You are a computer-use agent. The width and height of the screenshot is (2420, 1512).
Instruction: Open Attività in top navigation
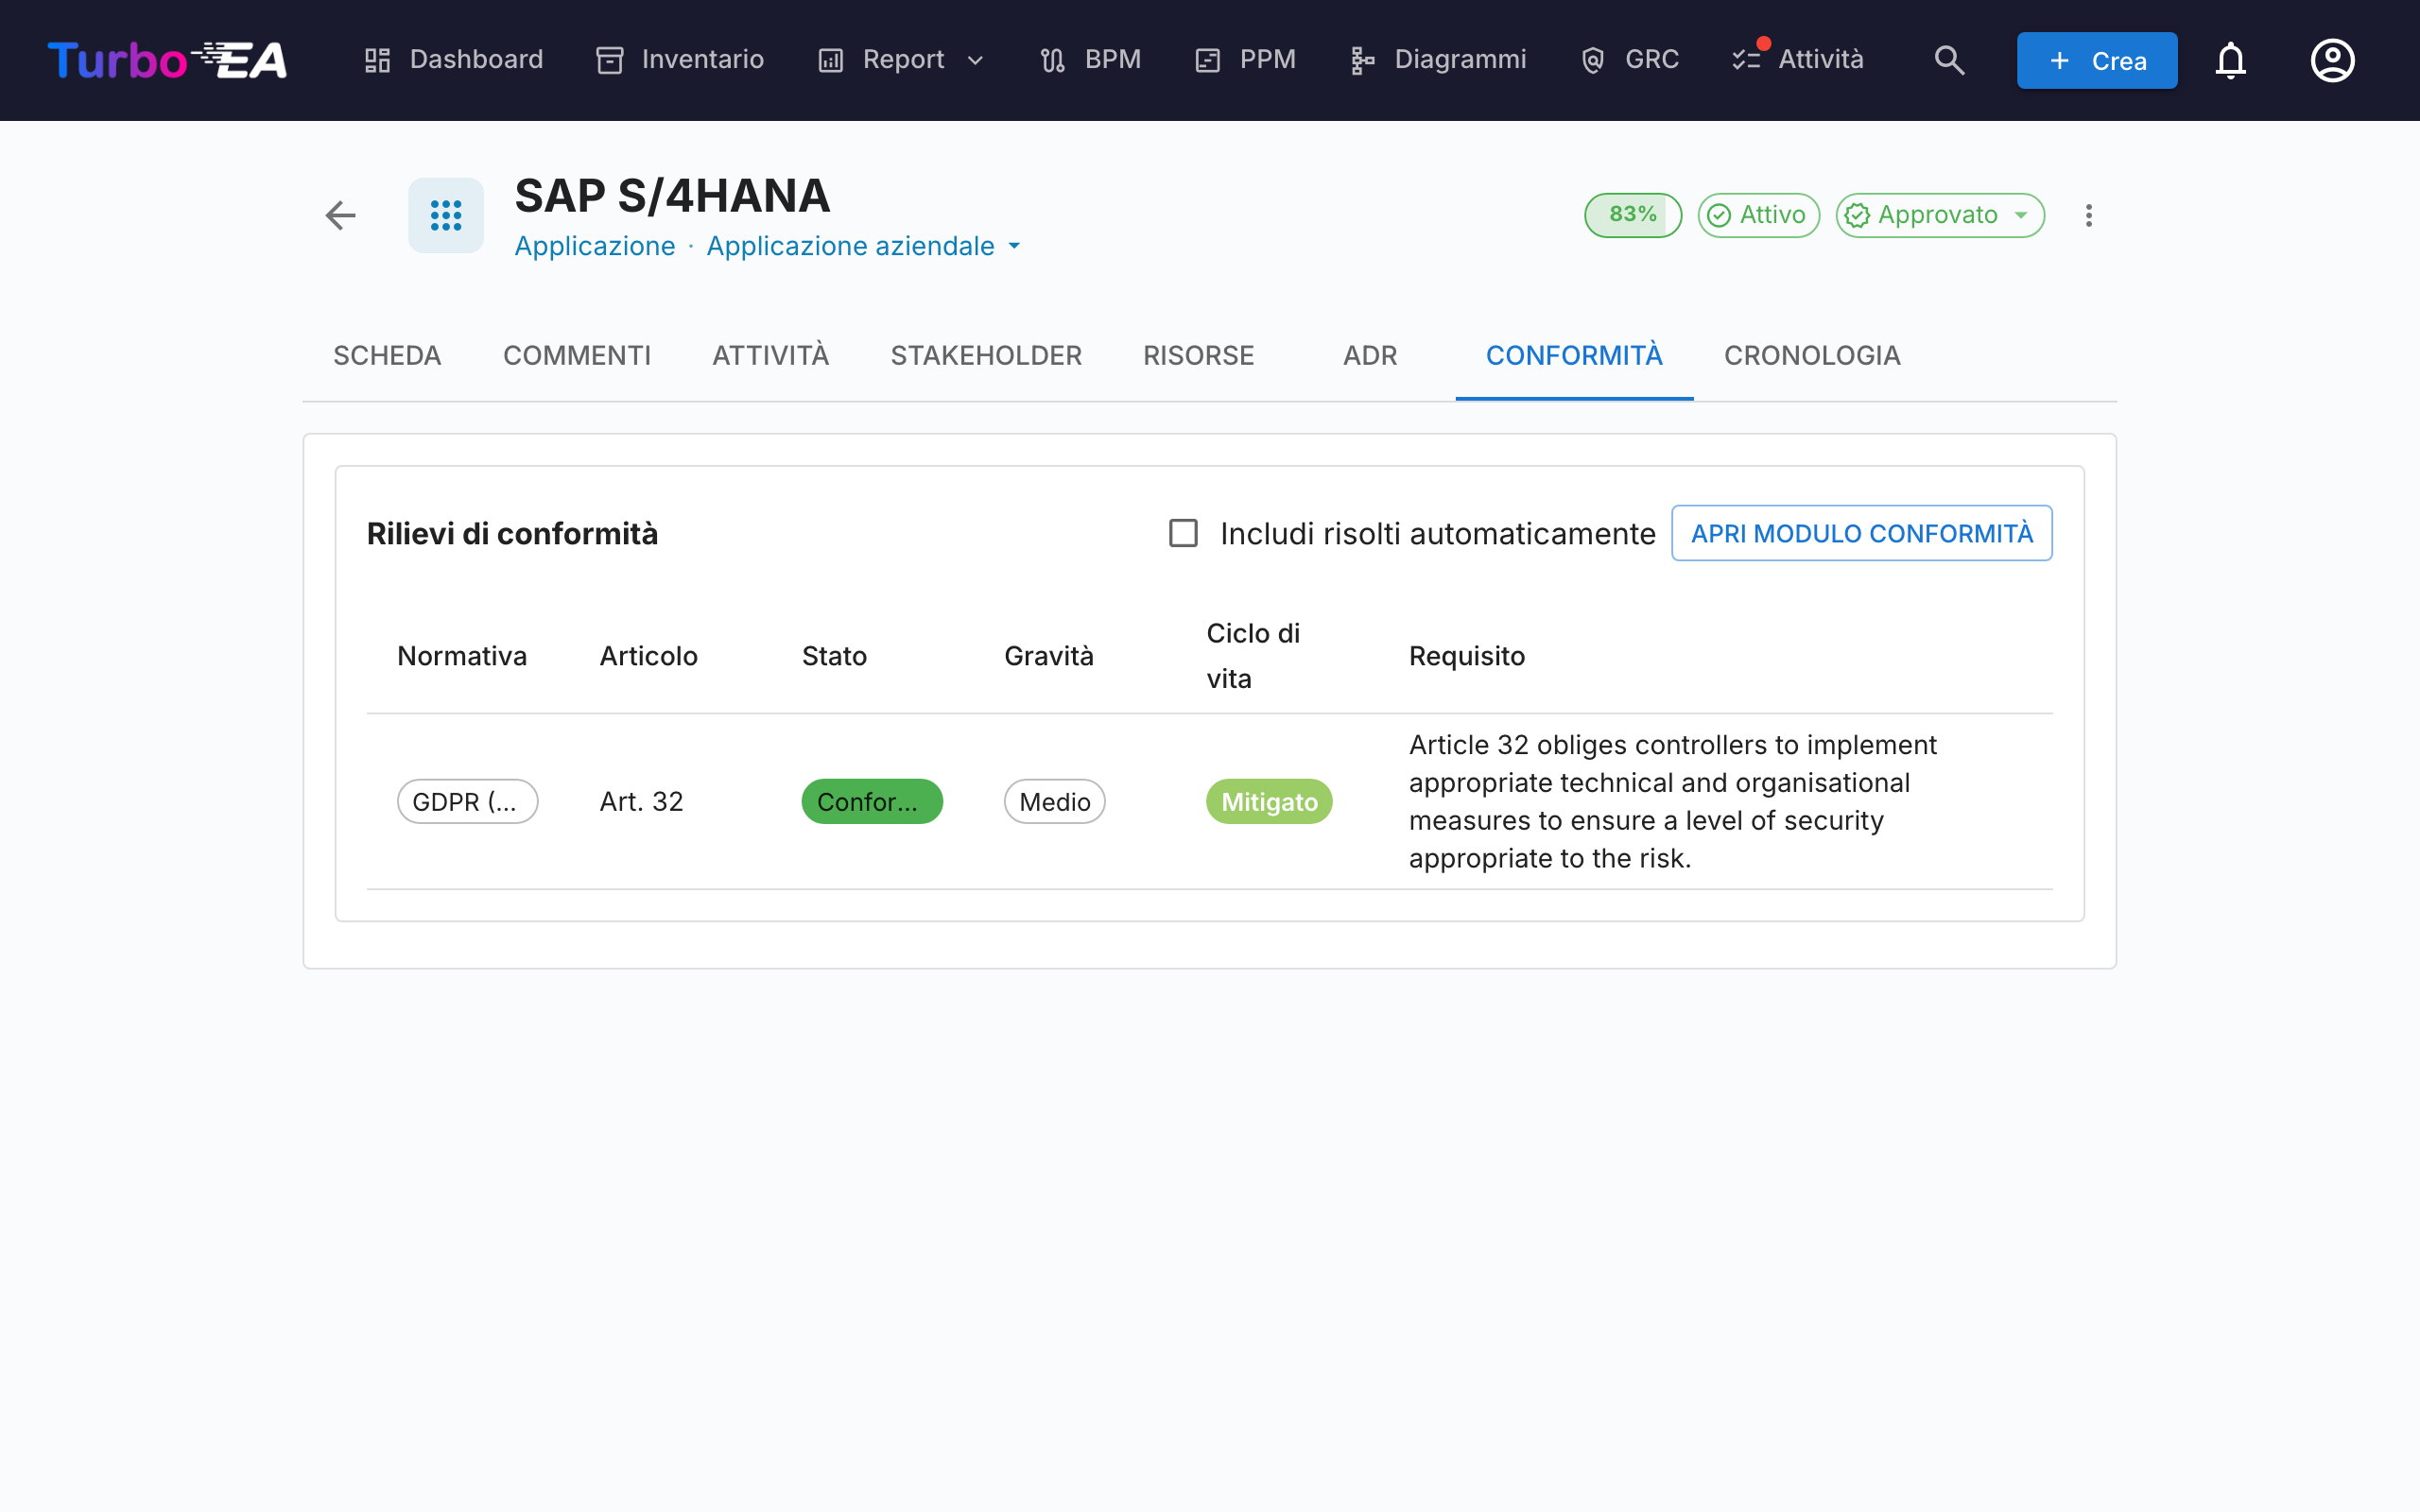(1798, 60)
